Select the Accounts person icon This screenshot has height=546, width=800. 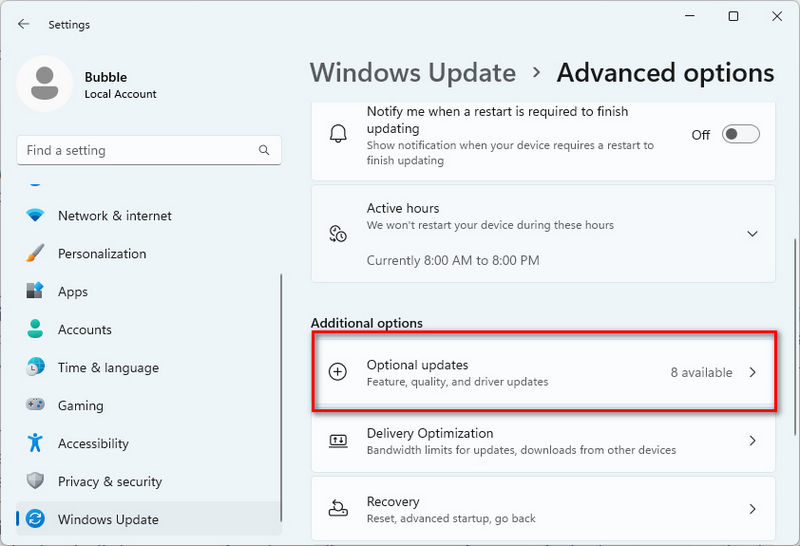[35, 329]
